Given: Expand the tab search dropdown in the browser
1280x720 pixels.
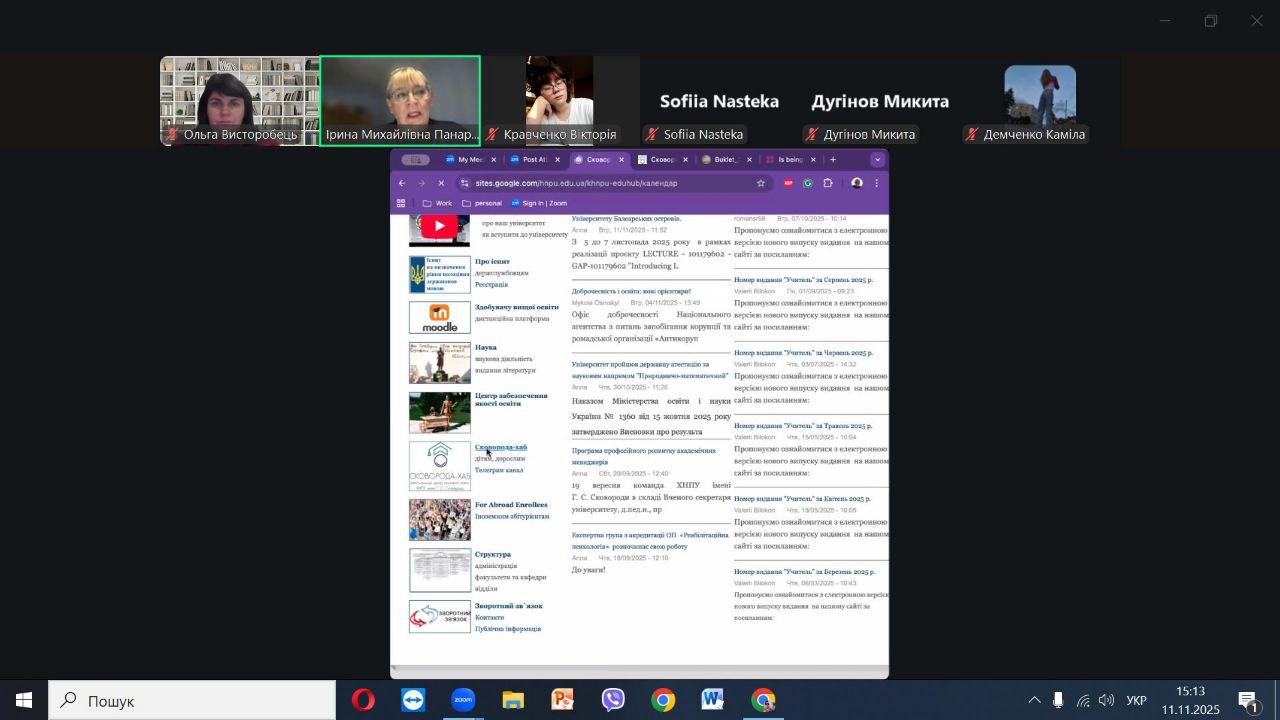Looking at the screenshot, I should [x=877, y=160].
